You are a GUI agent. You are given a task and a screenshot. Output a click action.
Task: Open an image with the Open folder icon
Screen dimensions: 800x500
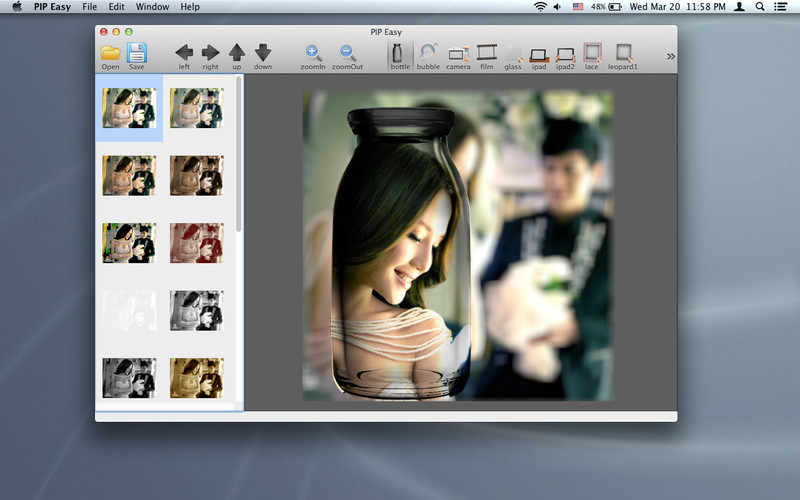click(x=110, y=56)
